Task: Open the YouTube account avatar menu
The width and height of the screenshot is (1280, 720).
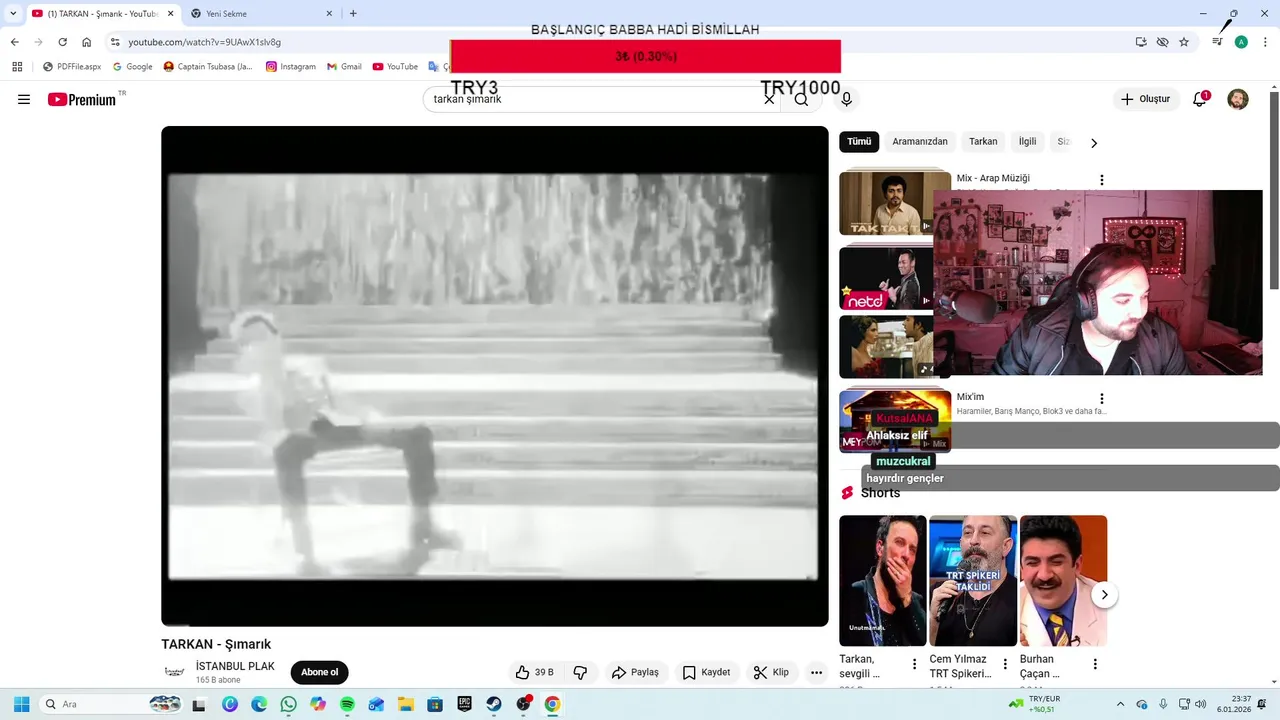Action: (x=1238, y=99)
